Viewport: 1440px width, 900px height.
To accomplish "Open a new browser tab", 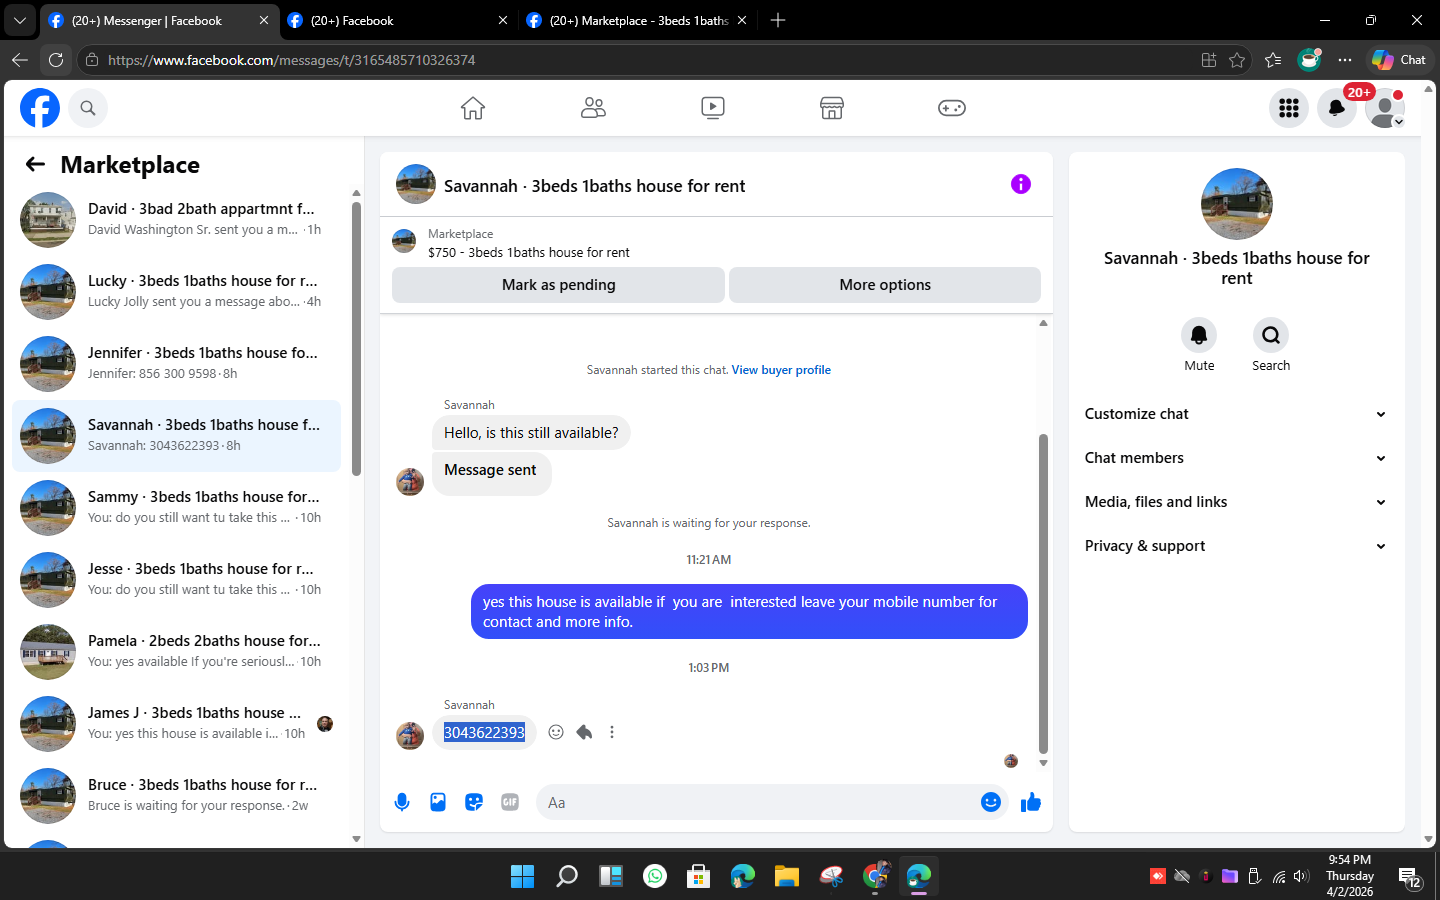I will point(778,20).
